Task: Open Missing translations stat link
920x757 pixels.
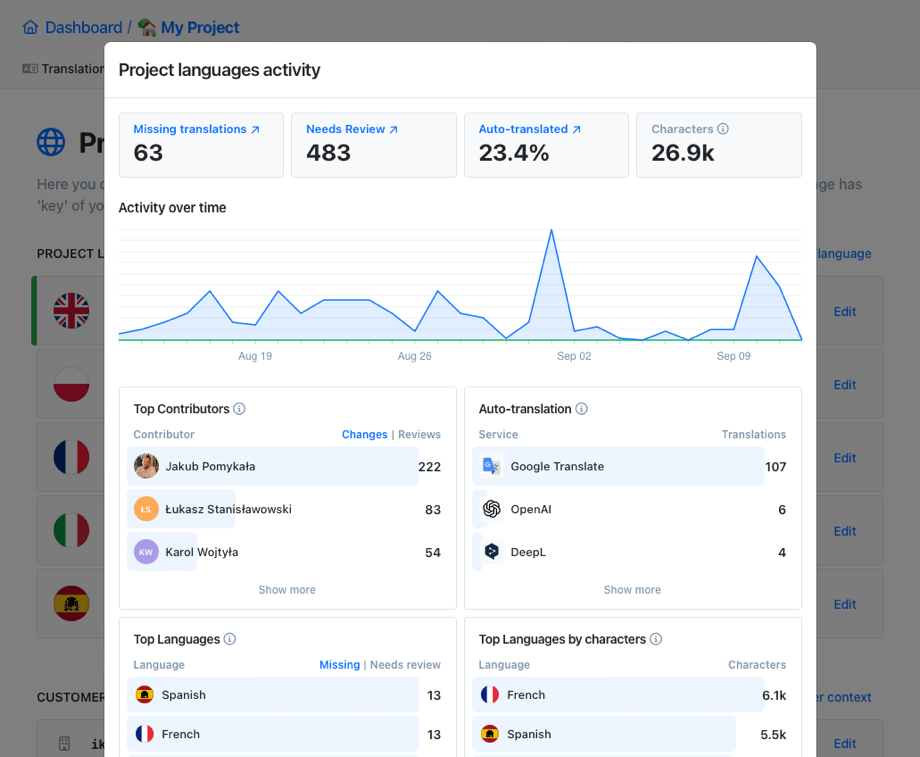Action: (x=190, y=129)
